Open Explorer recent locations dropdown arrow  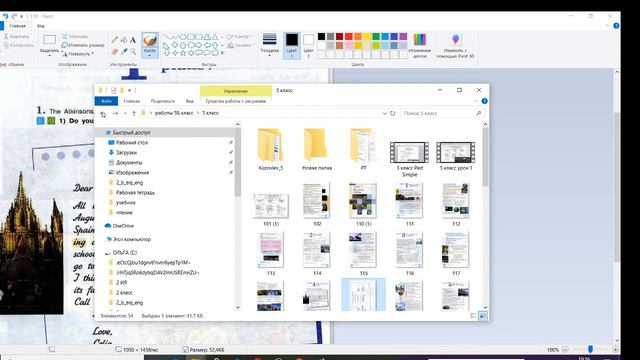coord(125,113)
